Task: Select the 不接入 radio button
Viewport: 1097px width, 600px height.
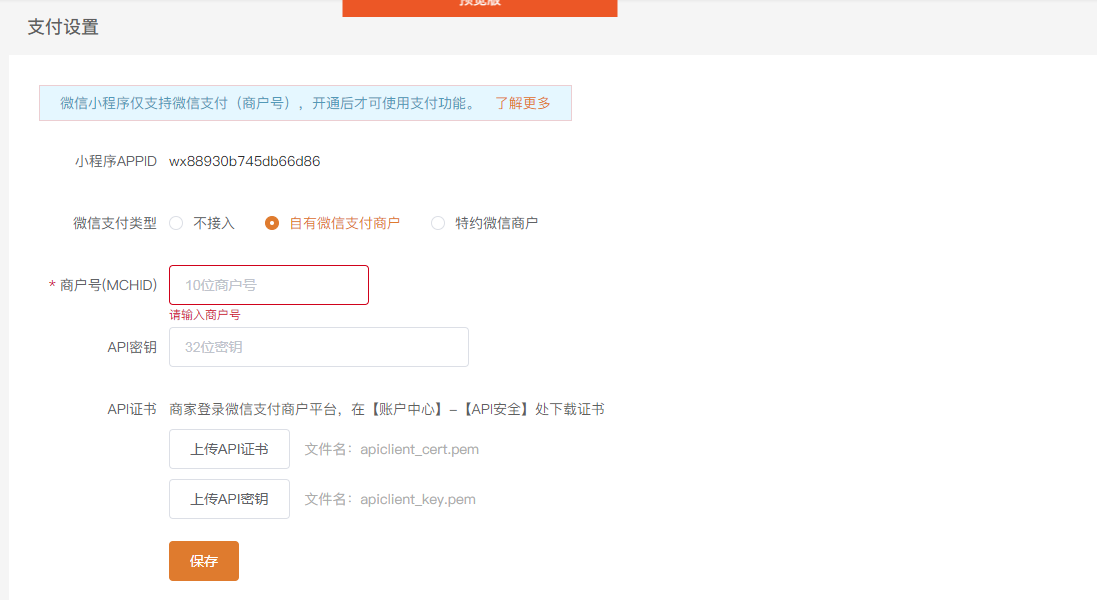Action: coord(176,223)
